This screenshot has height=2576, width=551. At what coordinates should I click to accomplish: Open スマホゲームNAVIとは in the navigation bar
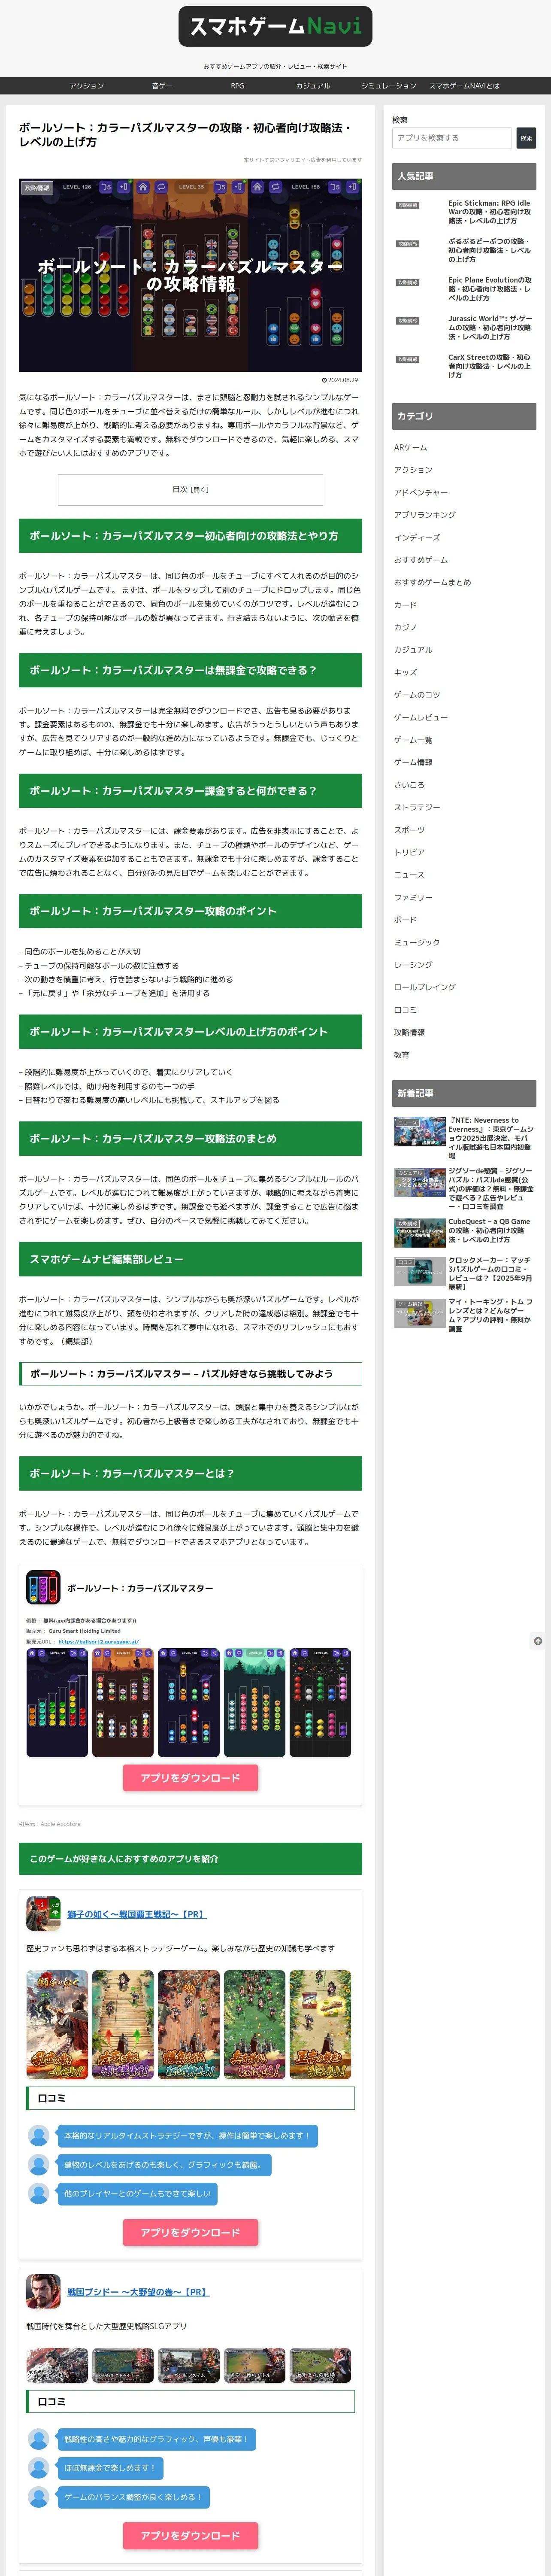coord(464,86)
